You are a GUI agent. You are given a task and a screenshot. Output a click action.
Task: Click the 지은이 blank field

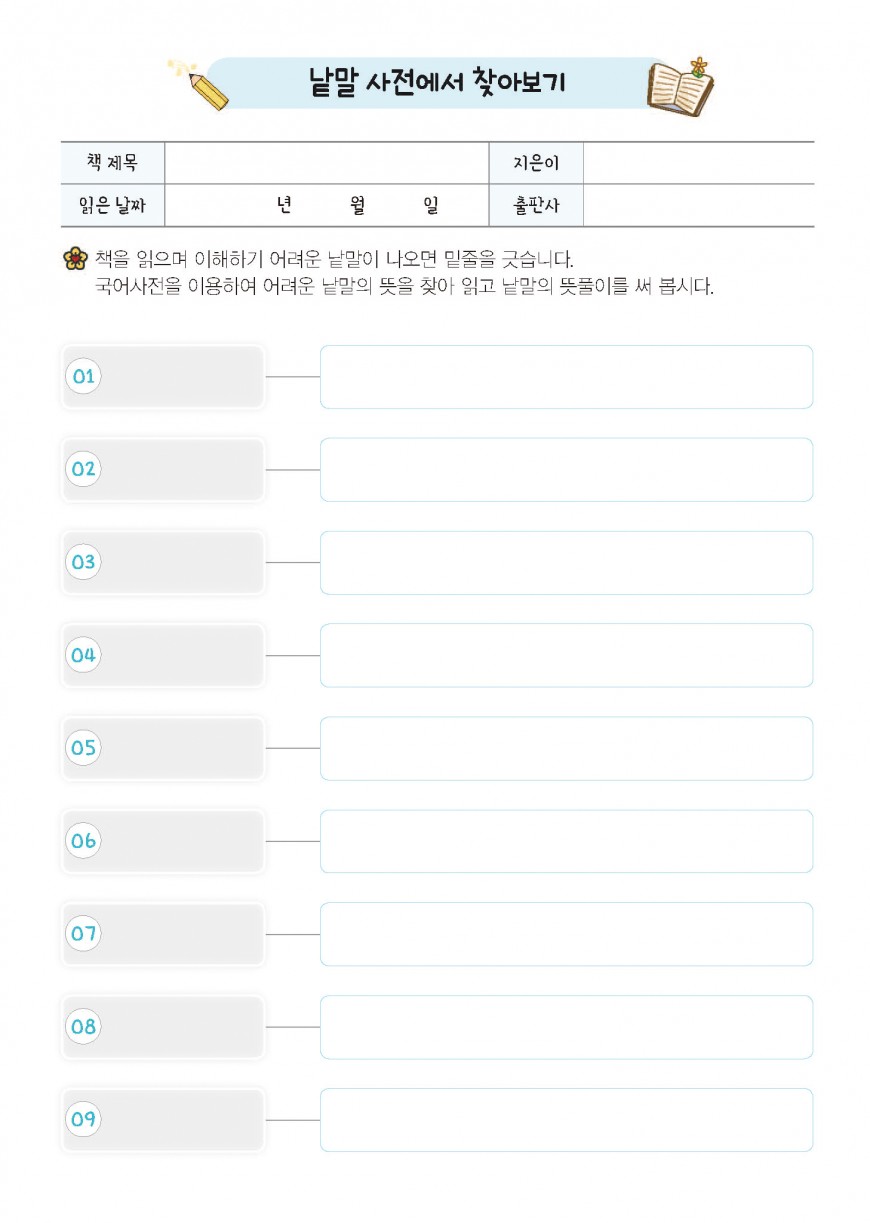click(698, 163)
